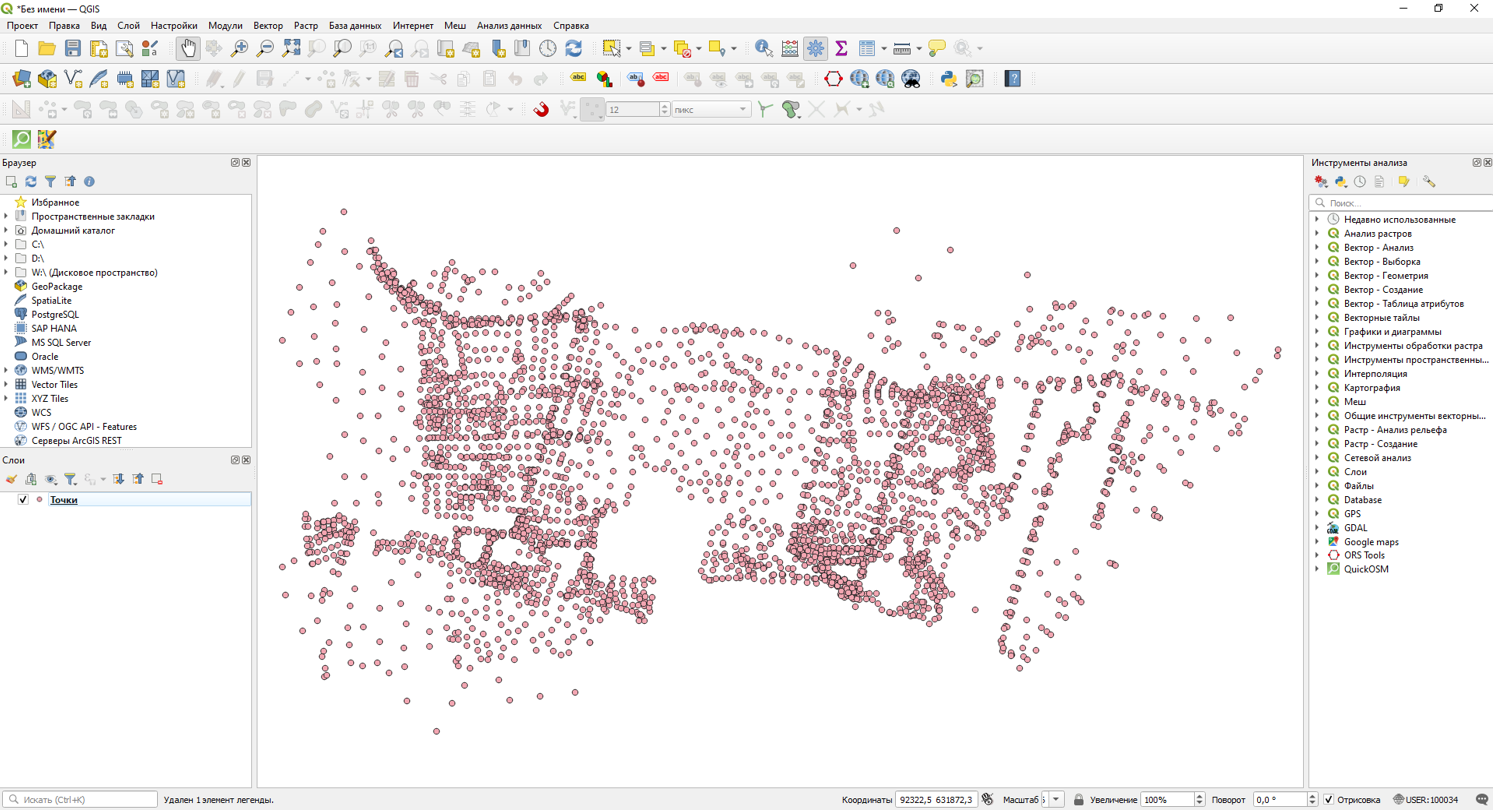Uncheck the Отрисовка rendering checkbox
Image resolution: width=1493 pixels, height=810 pixels.
[1328, 800]
